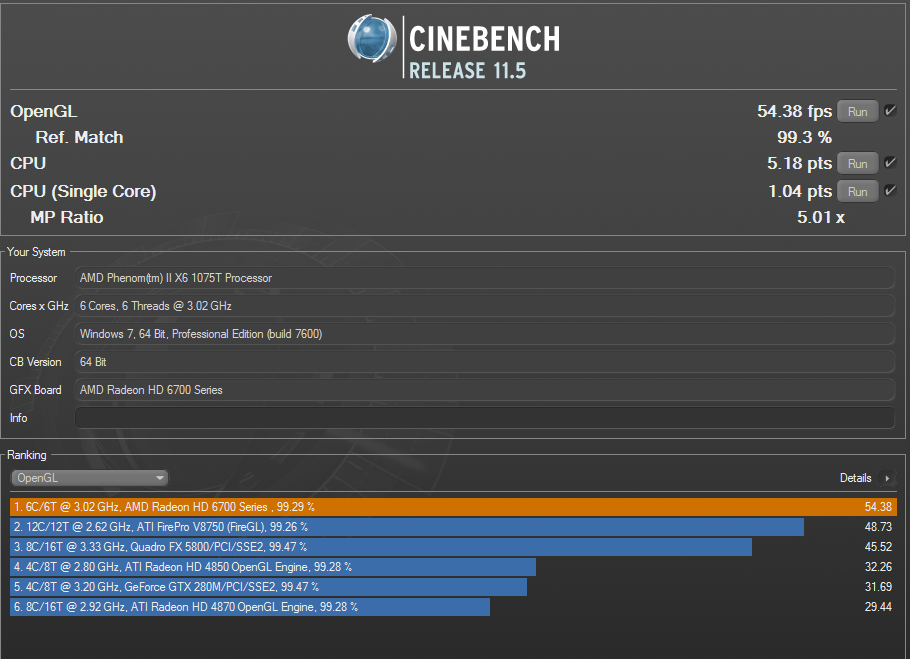This screenshot has height=659, width=910.
Task: Open the Ranking type dropdown showing OpenGL
Action: click(89, 478)
